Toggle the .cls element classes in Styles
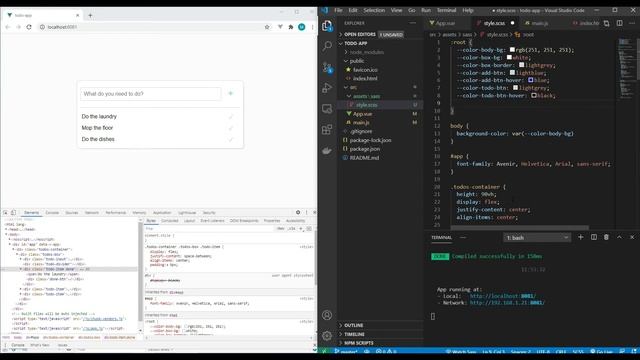Viewport: 640px width, 360px height. [x=291, y=229]
